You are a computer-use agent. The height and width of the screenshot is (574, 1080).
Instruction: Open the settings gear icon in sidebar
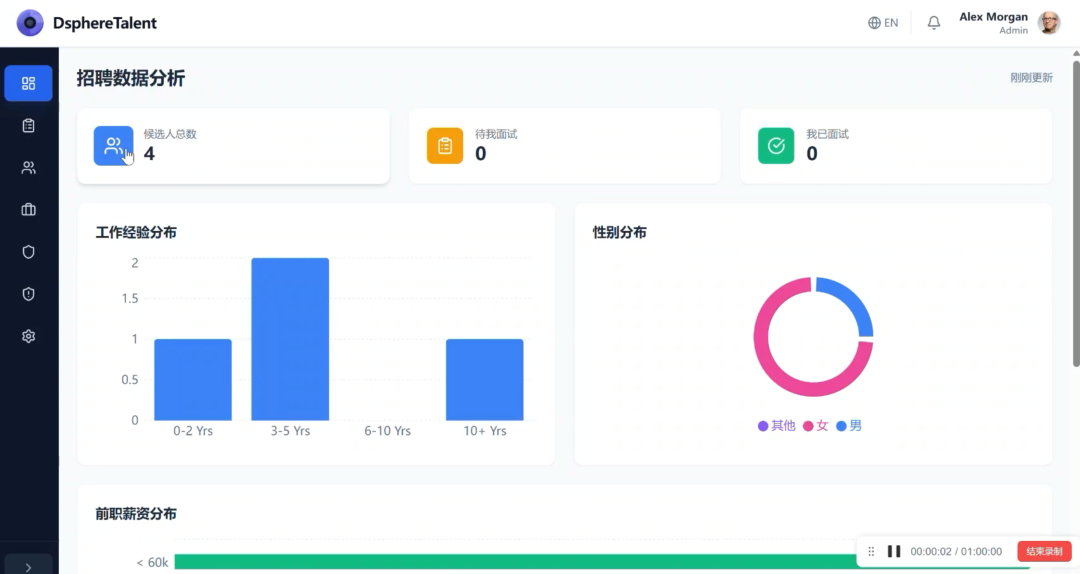(28, 336)
